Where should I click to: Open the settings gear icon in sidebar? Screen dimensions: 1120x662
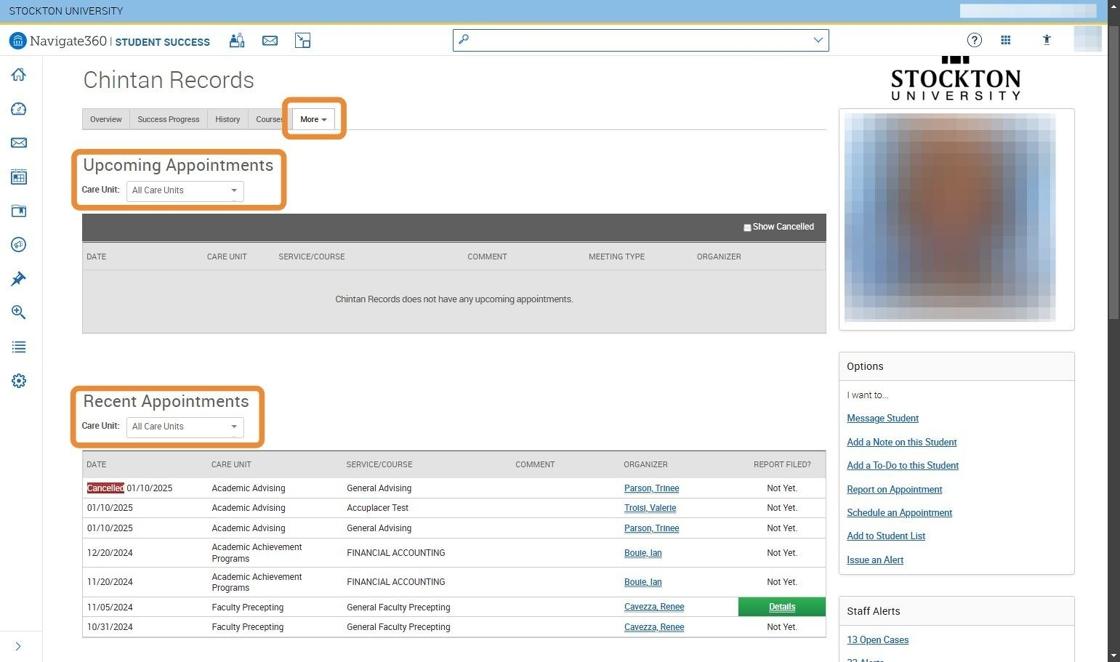point(19,381)
